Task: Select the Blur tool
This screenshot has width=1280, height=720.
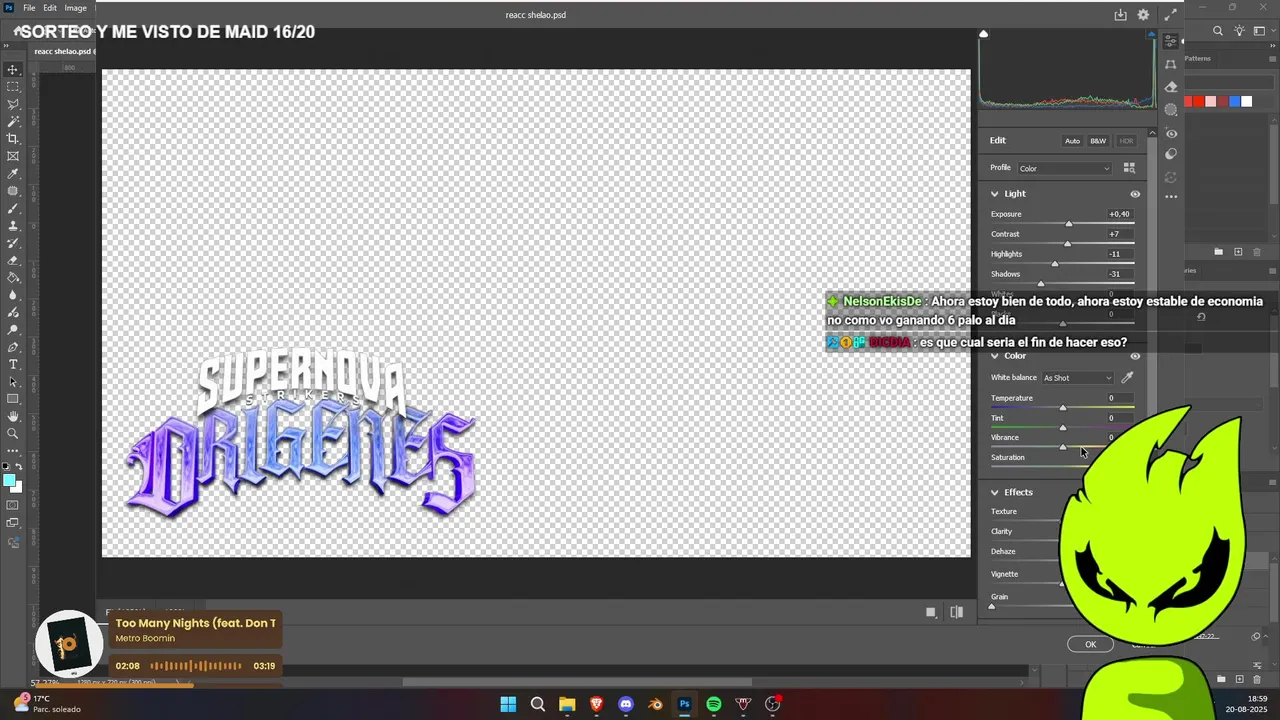Action: tap(13, 295)
